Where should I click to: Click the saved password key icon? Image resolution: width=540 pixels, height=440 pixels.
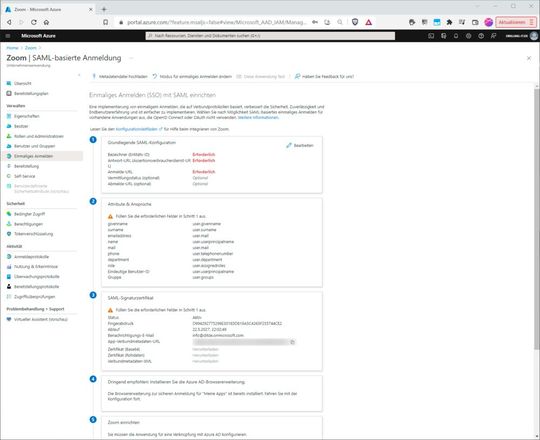(x=315, y=22)
